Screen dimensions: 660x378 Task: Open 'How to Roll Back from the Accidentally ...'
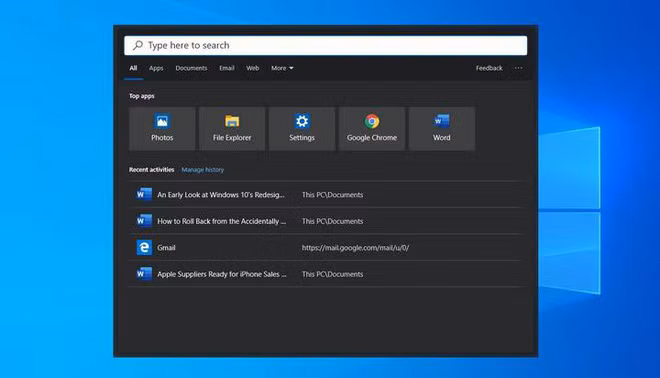(221, 221)
